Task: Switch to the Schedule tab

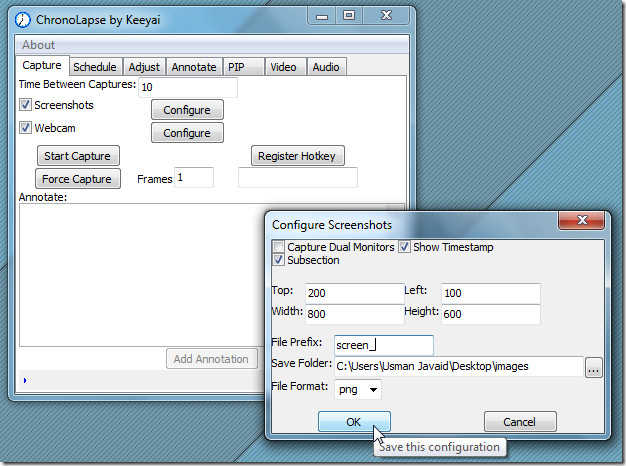Action: pyautogui.click(x=95, y=67)
